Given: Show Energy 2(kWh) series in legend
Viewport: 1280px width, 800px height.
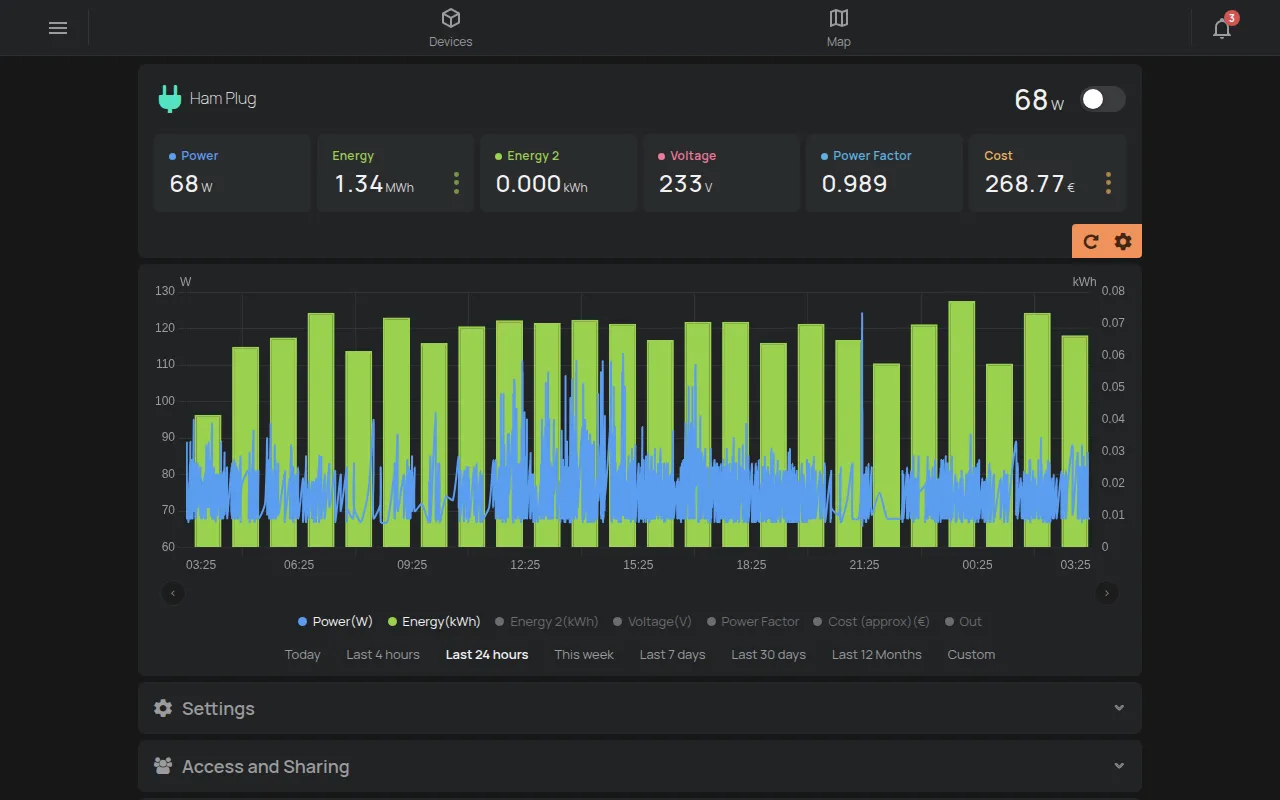Looking at the screenshot, I should click(x=547, y=621).
